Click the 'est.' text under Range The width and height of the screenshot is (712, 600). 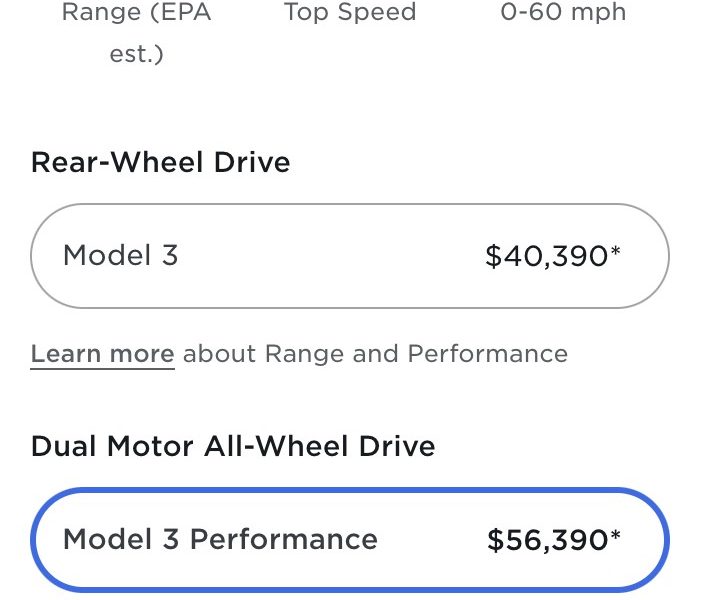tap(136, 54)
